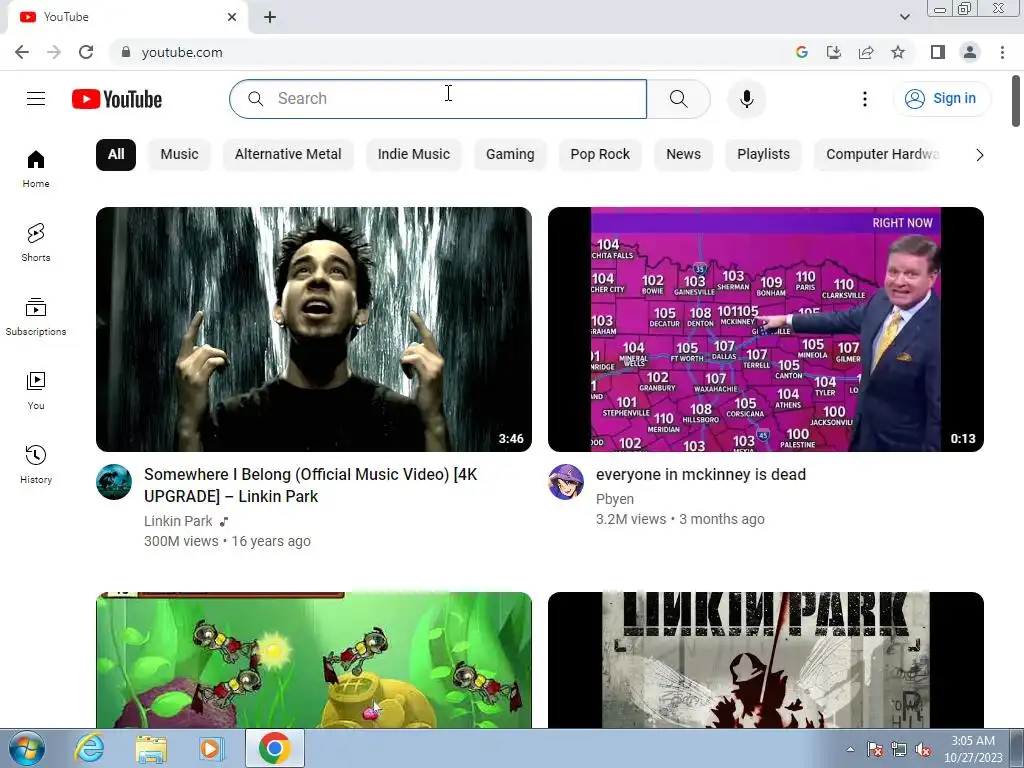Share this page via share icon
The width and height of the screenshot is (1024, 768).
tap(866, 52)
